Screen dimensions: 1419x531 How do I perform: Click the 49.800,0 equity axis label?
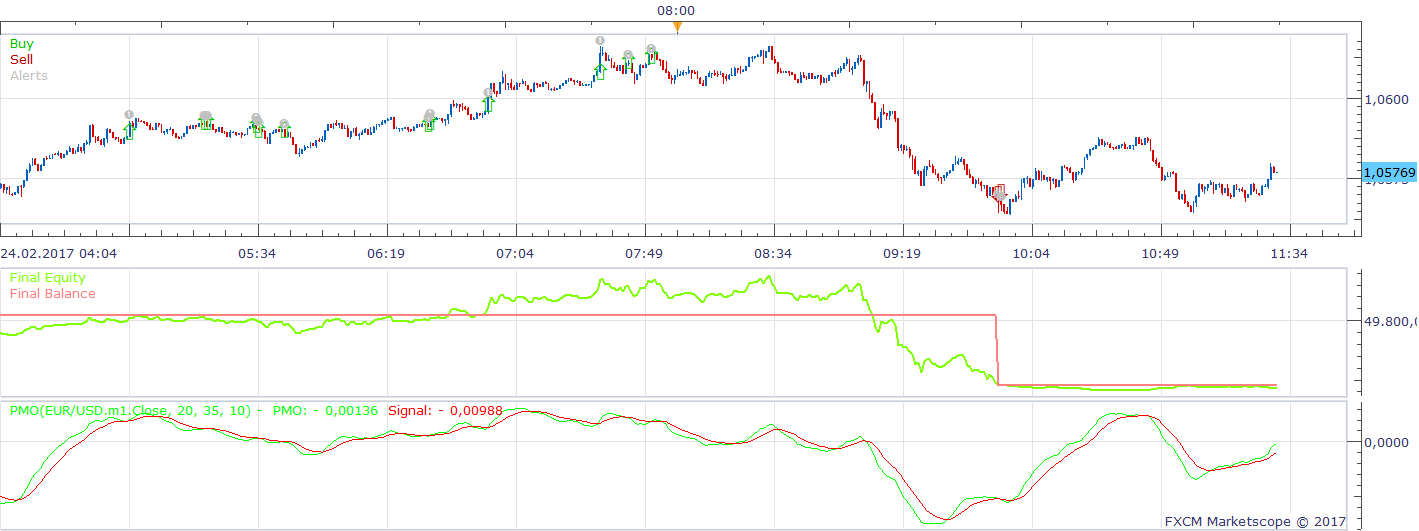pyautogui.click(x=1390, y=322)
